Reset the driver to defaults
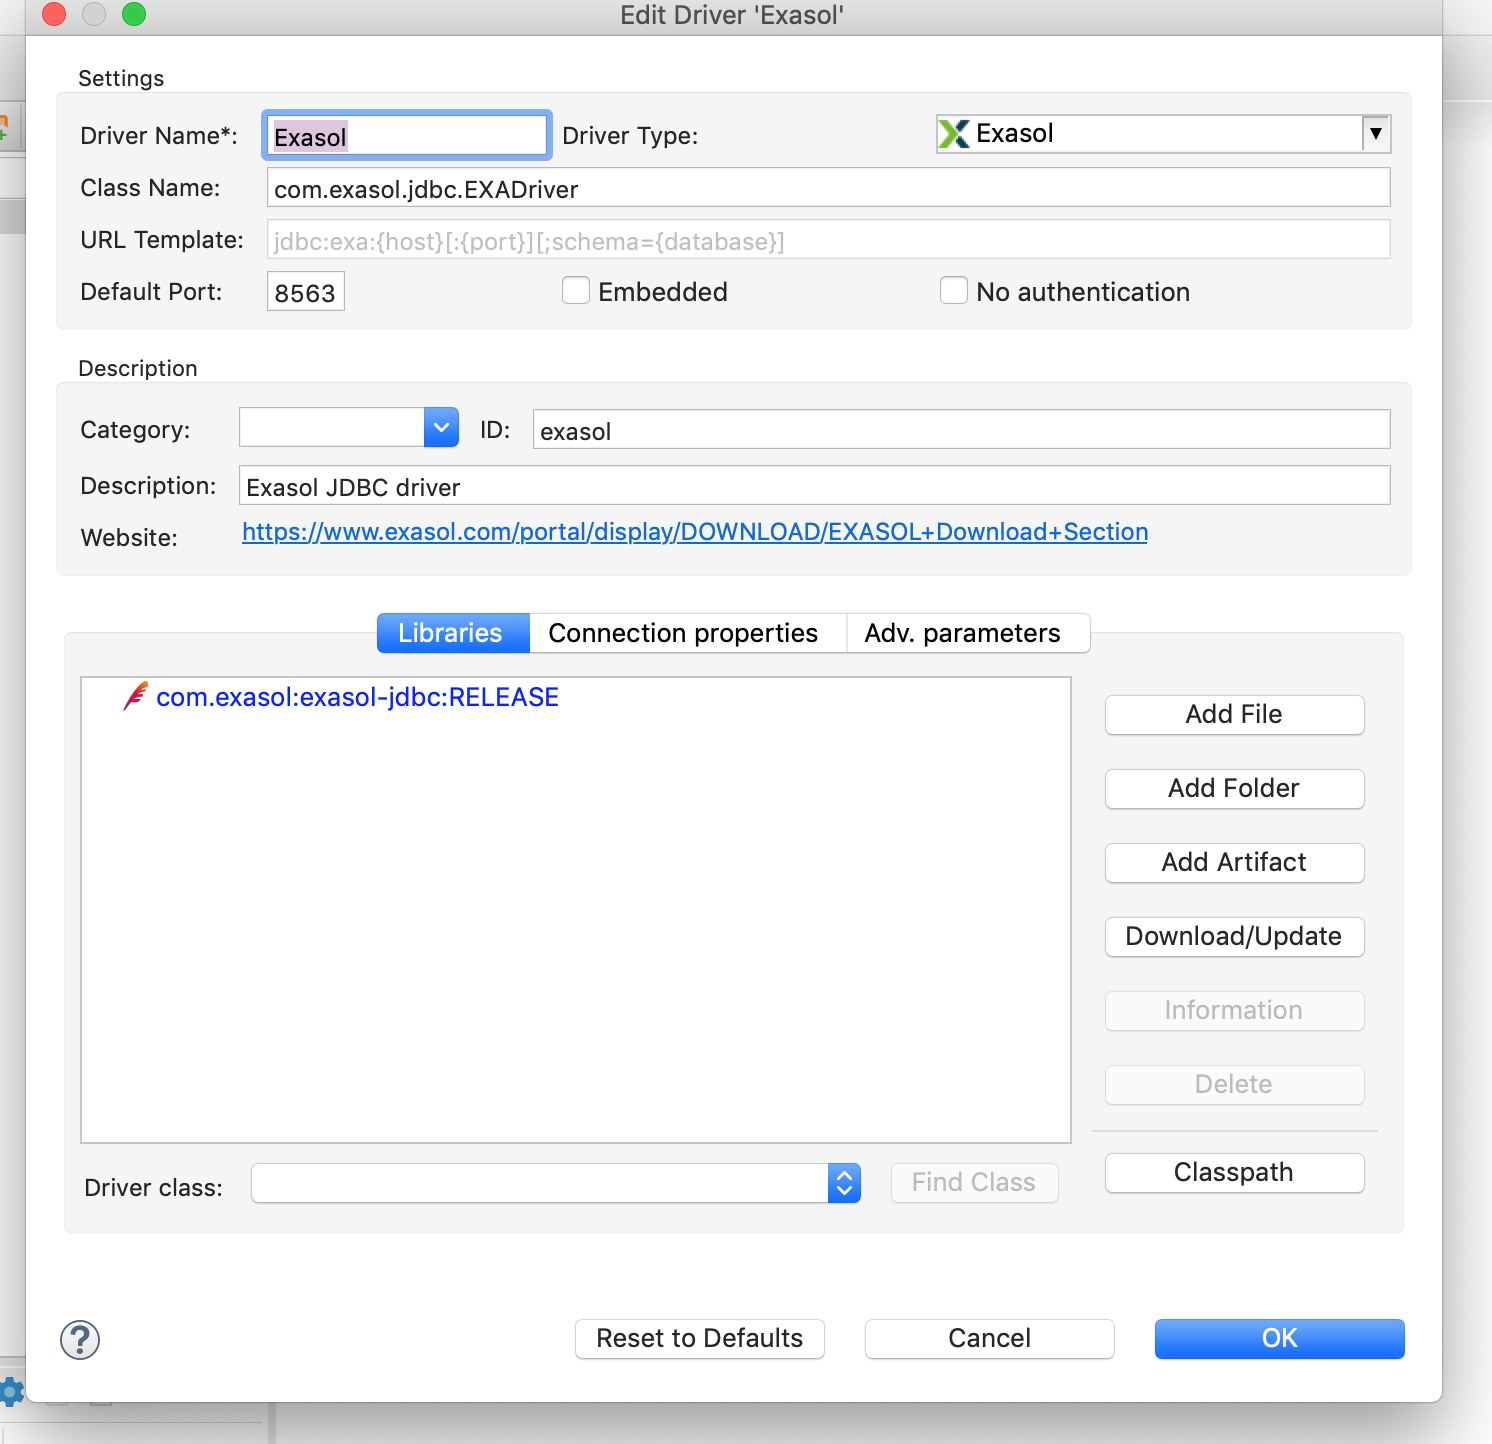The image size is (1492, 1444). 699,1338
